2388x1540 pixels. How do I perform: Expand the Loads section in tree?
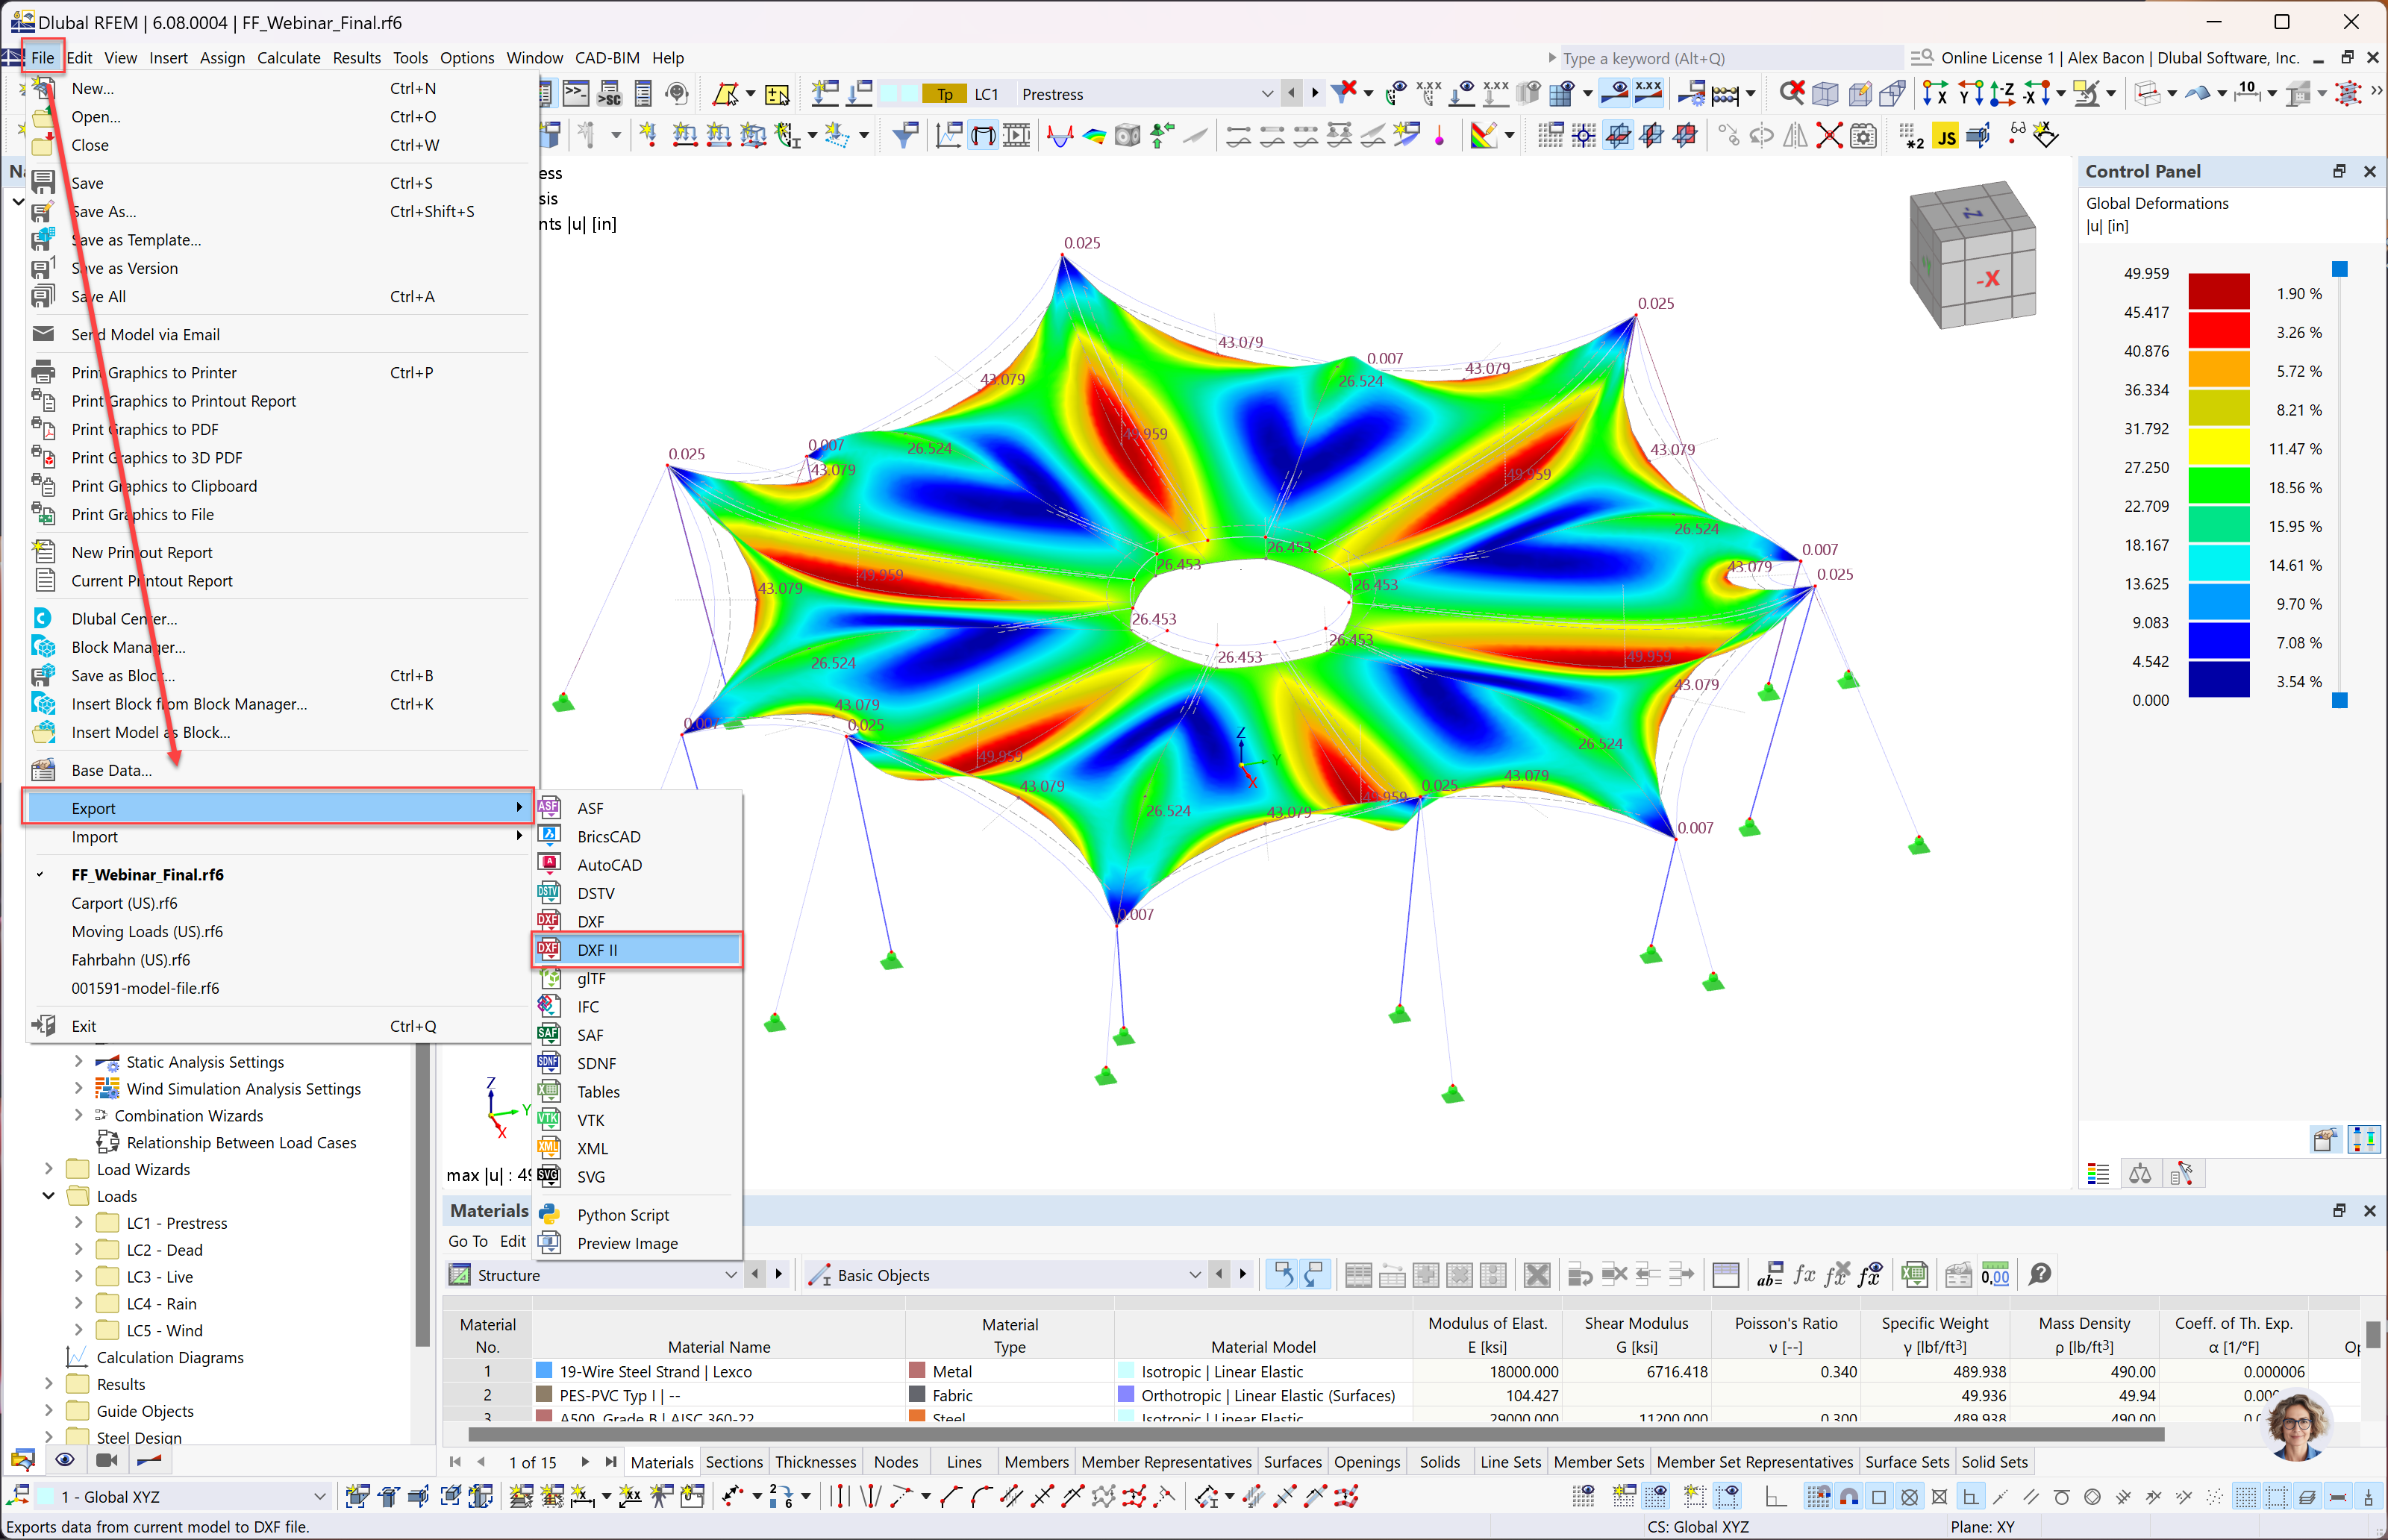pyautogui.click(x=47, y=1198)
